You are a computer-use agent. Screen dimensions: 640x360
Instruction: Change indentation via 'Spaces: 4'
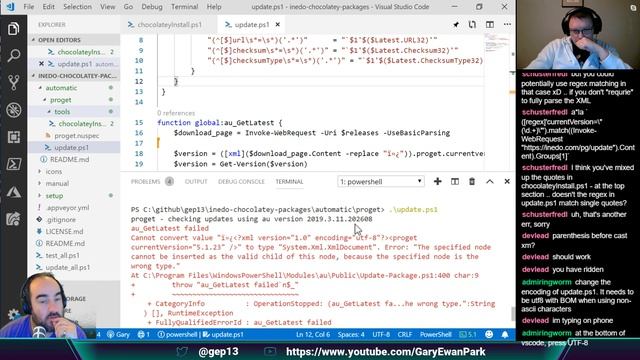(x=351, y=334)
